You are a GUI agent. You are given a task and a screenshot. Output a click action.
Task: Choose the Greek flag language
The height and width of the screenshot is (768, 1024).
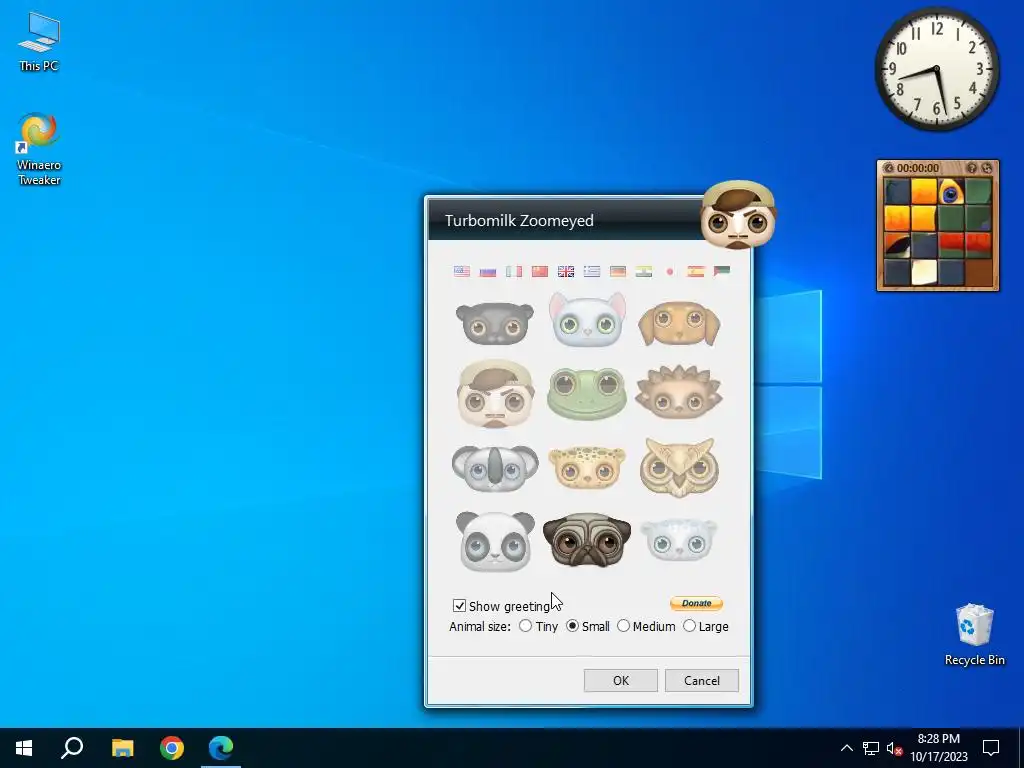(x=592, y=271)
